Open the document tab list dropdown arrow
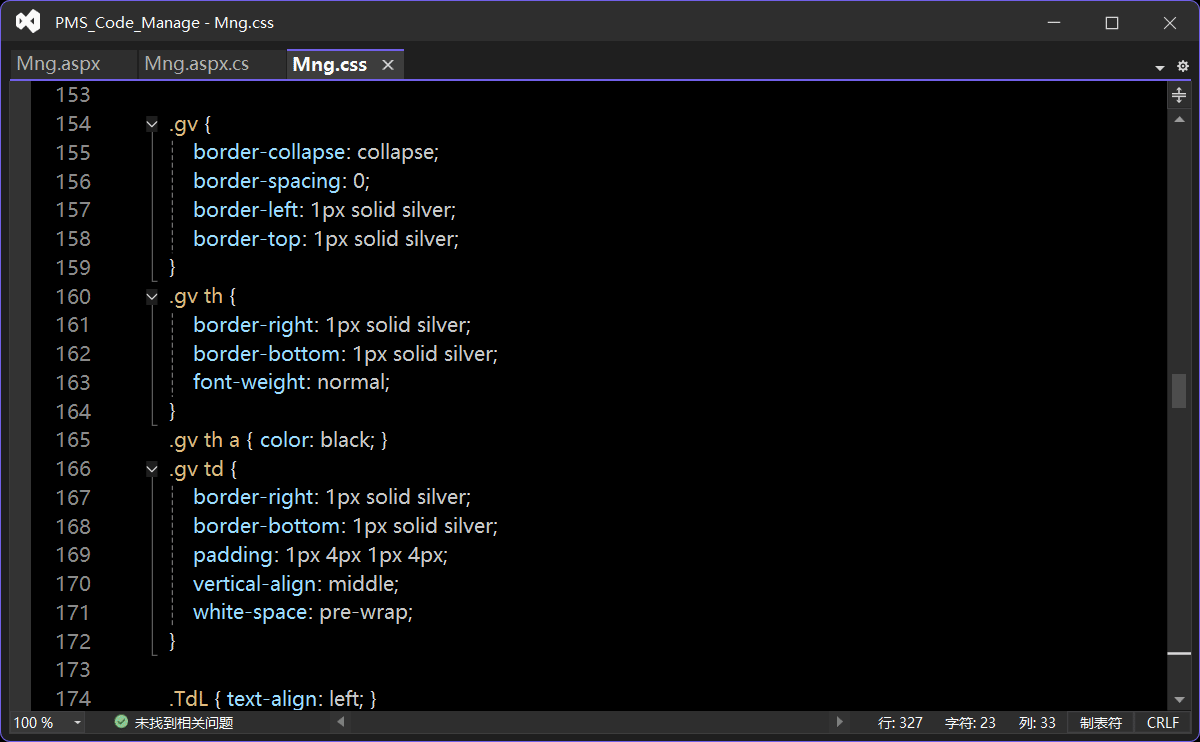Screen dimensions: 1200x742 1160,67
